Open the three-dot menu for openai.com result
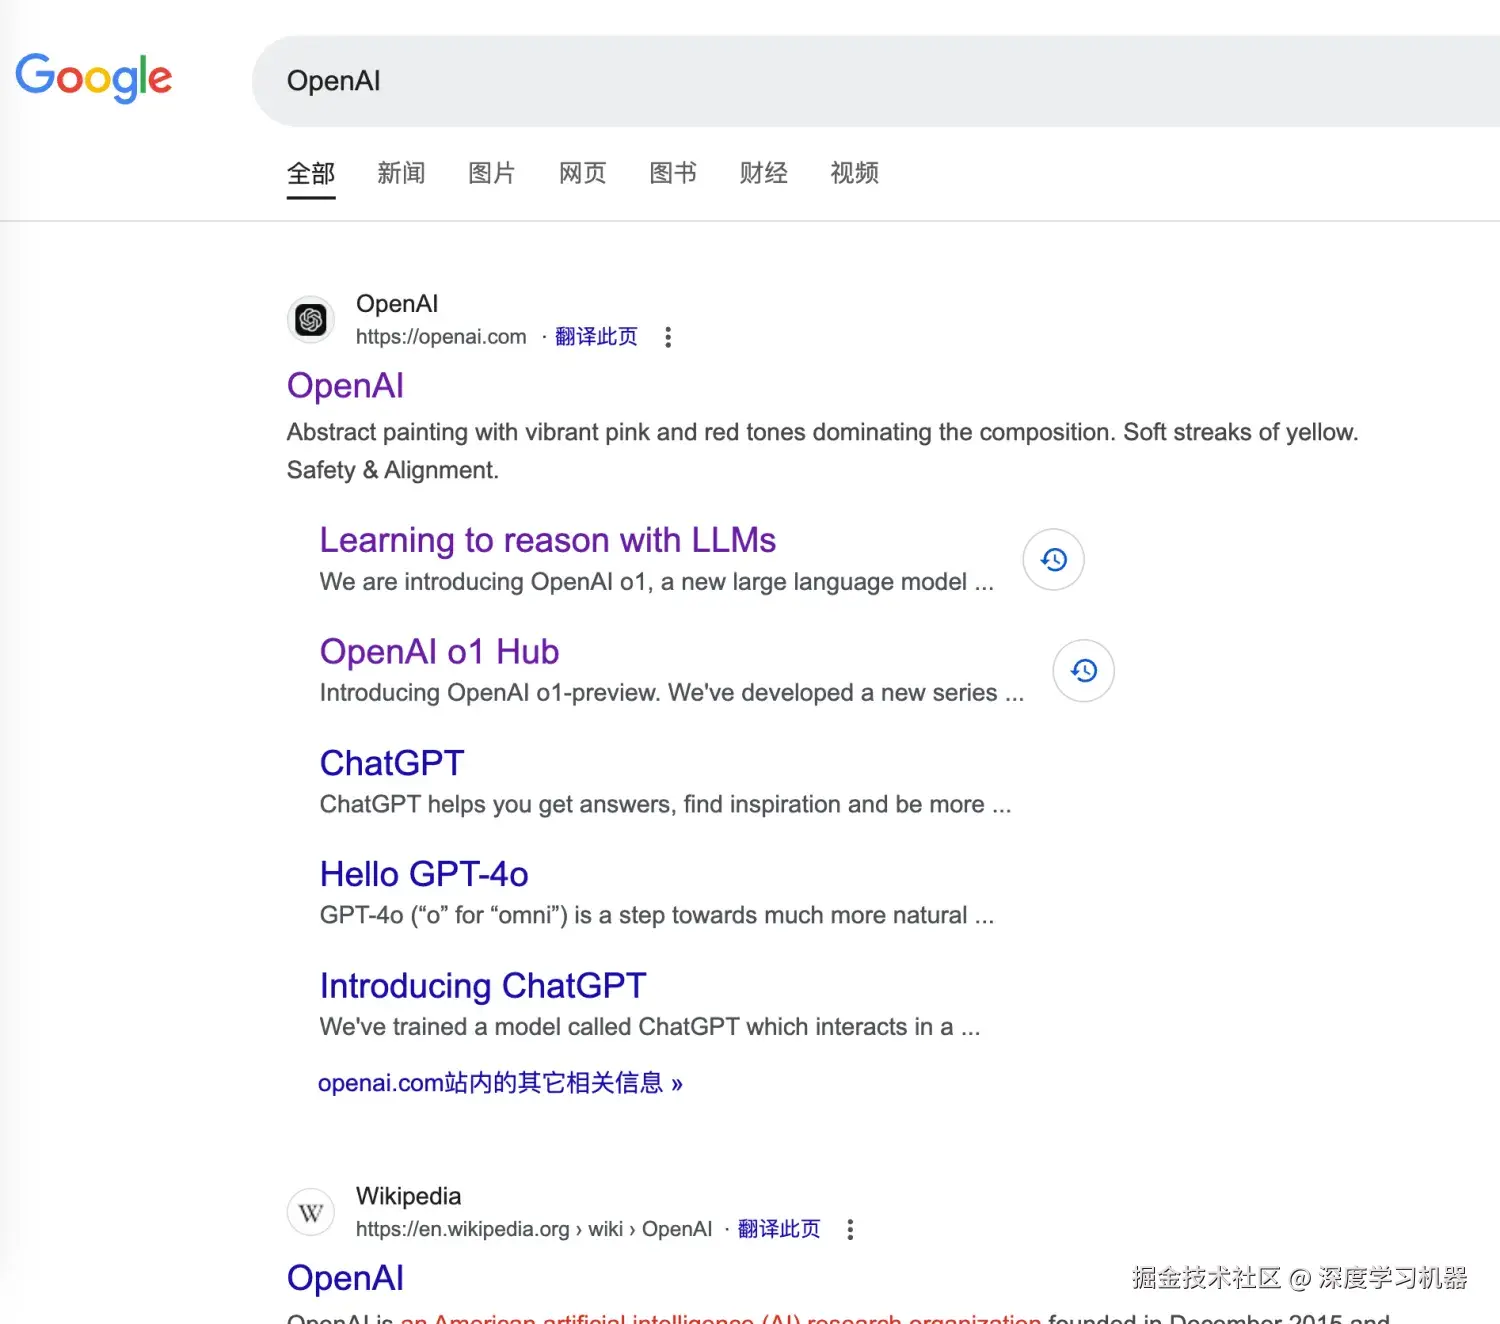The width and height of the screenshot is (1500, 1324). click(667, 337)
